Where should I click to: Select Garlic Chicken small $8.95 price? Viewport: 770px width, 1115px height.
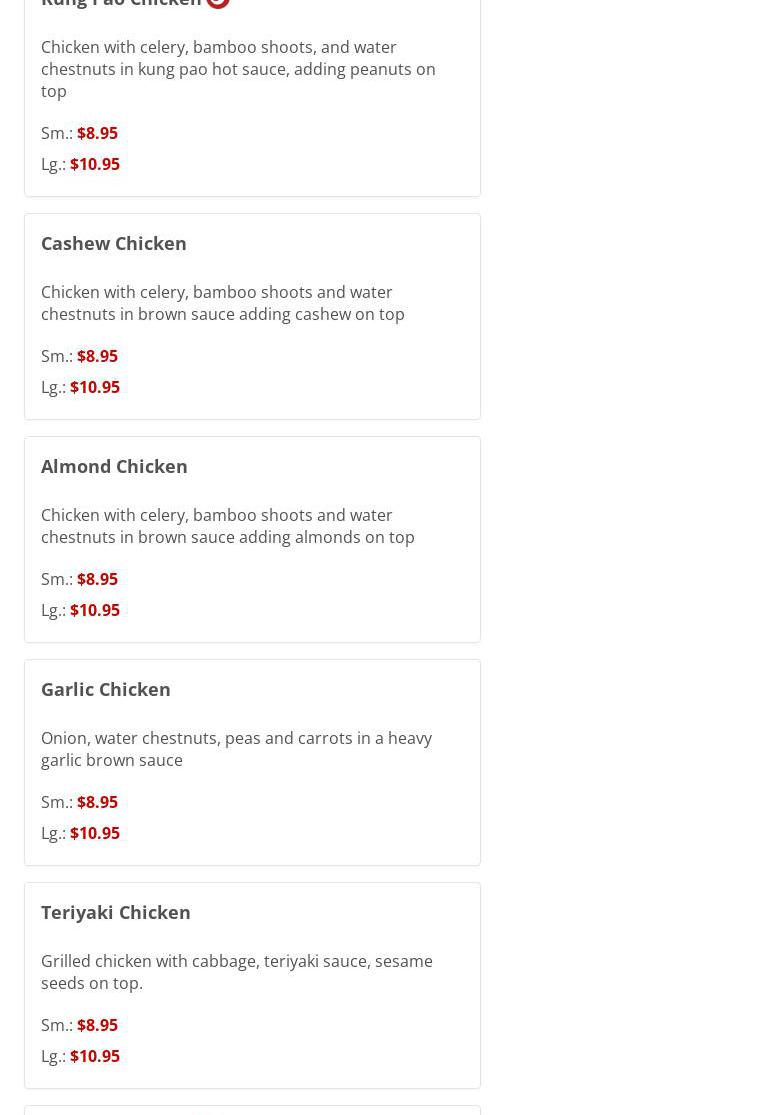(x=97, y=802)
